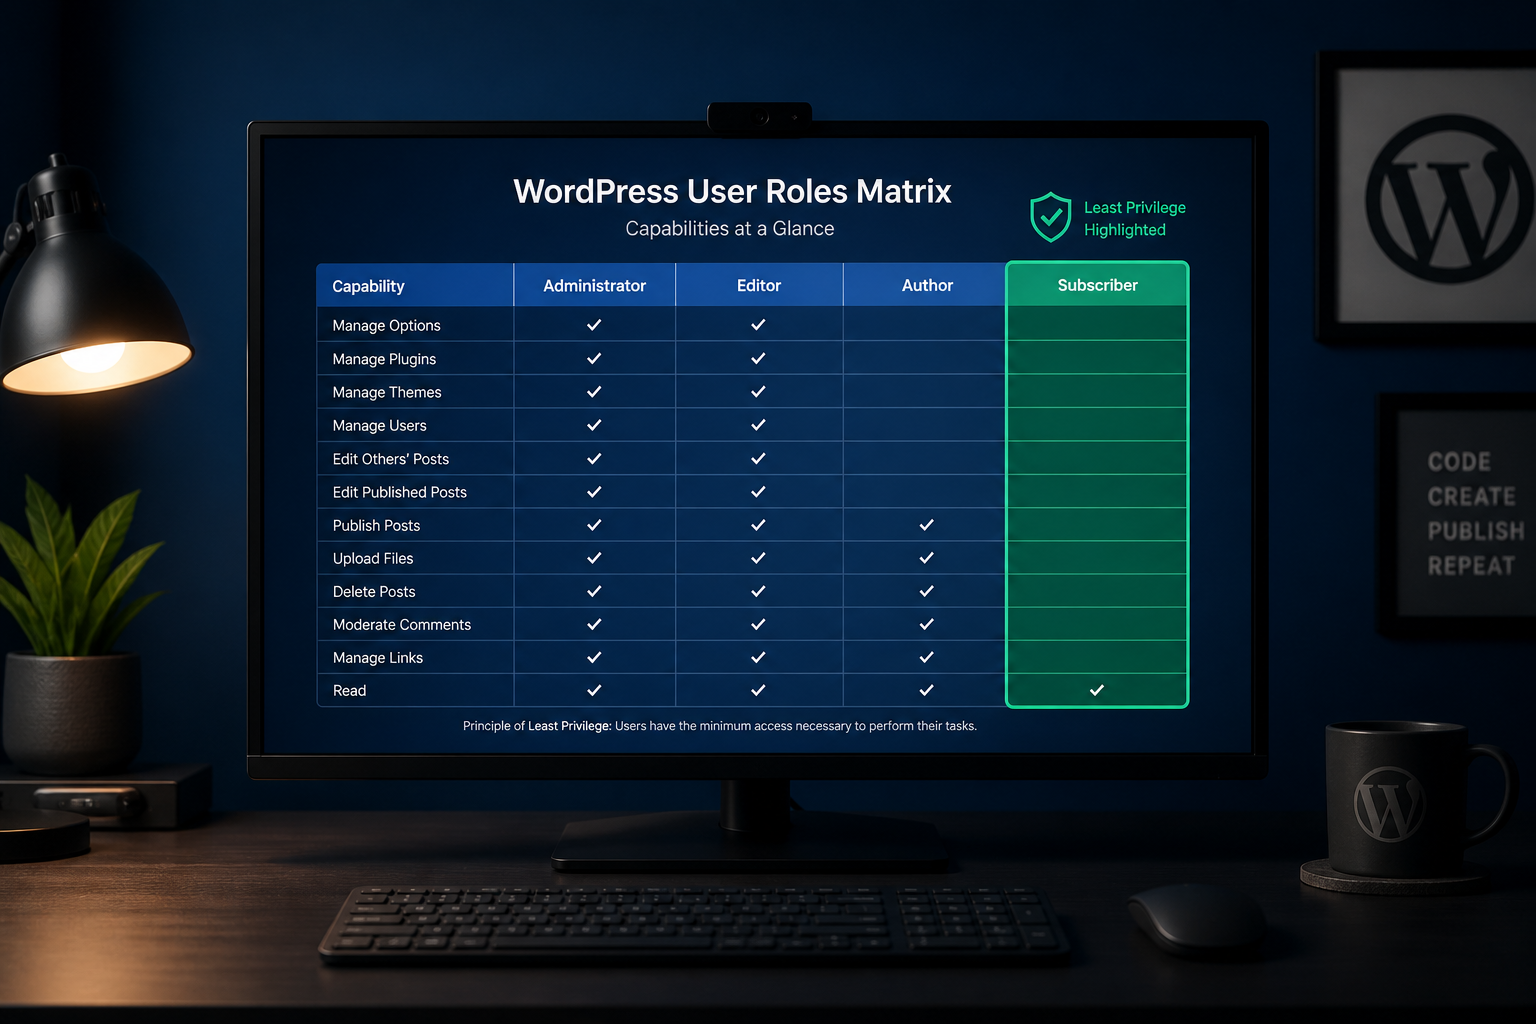Click the word 'CREATE' on the wall sign
Viewport: 1536px width, 1024px height.
tap(1471, 497)
